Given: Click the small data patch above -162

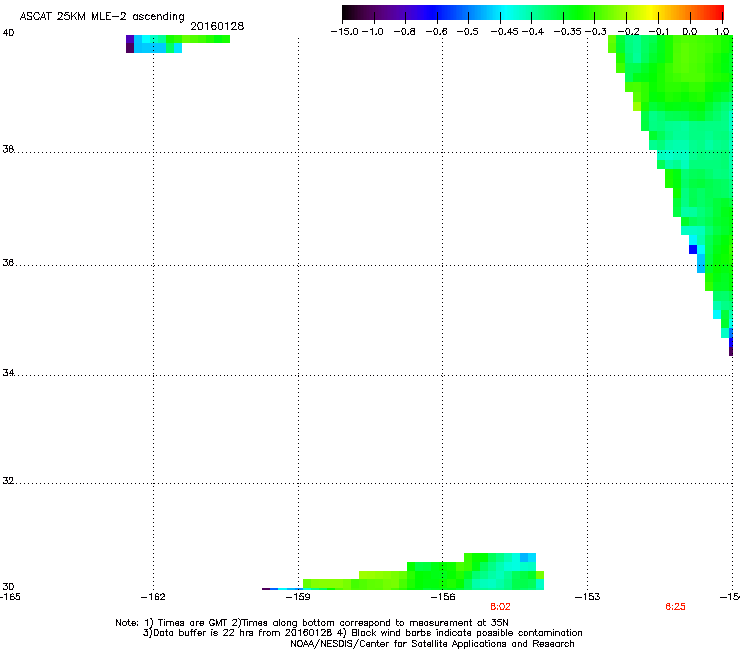Looking at the screenshot, I should tap(177, 43).
